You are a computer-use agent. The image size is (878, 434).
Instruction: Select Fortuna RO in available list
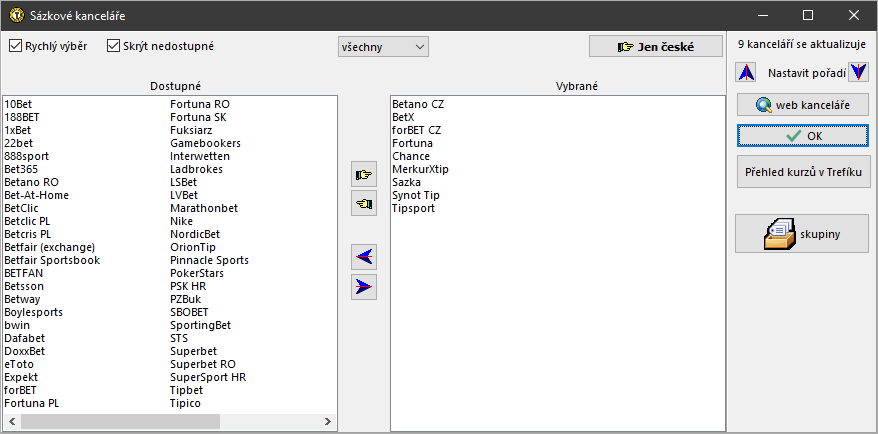pyautogui.click(x=200, y=104)
